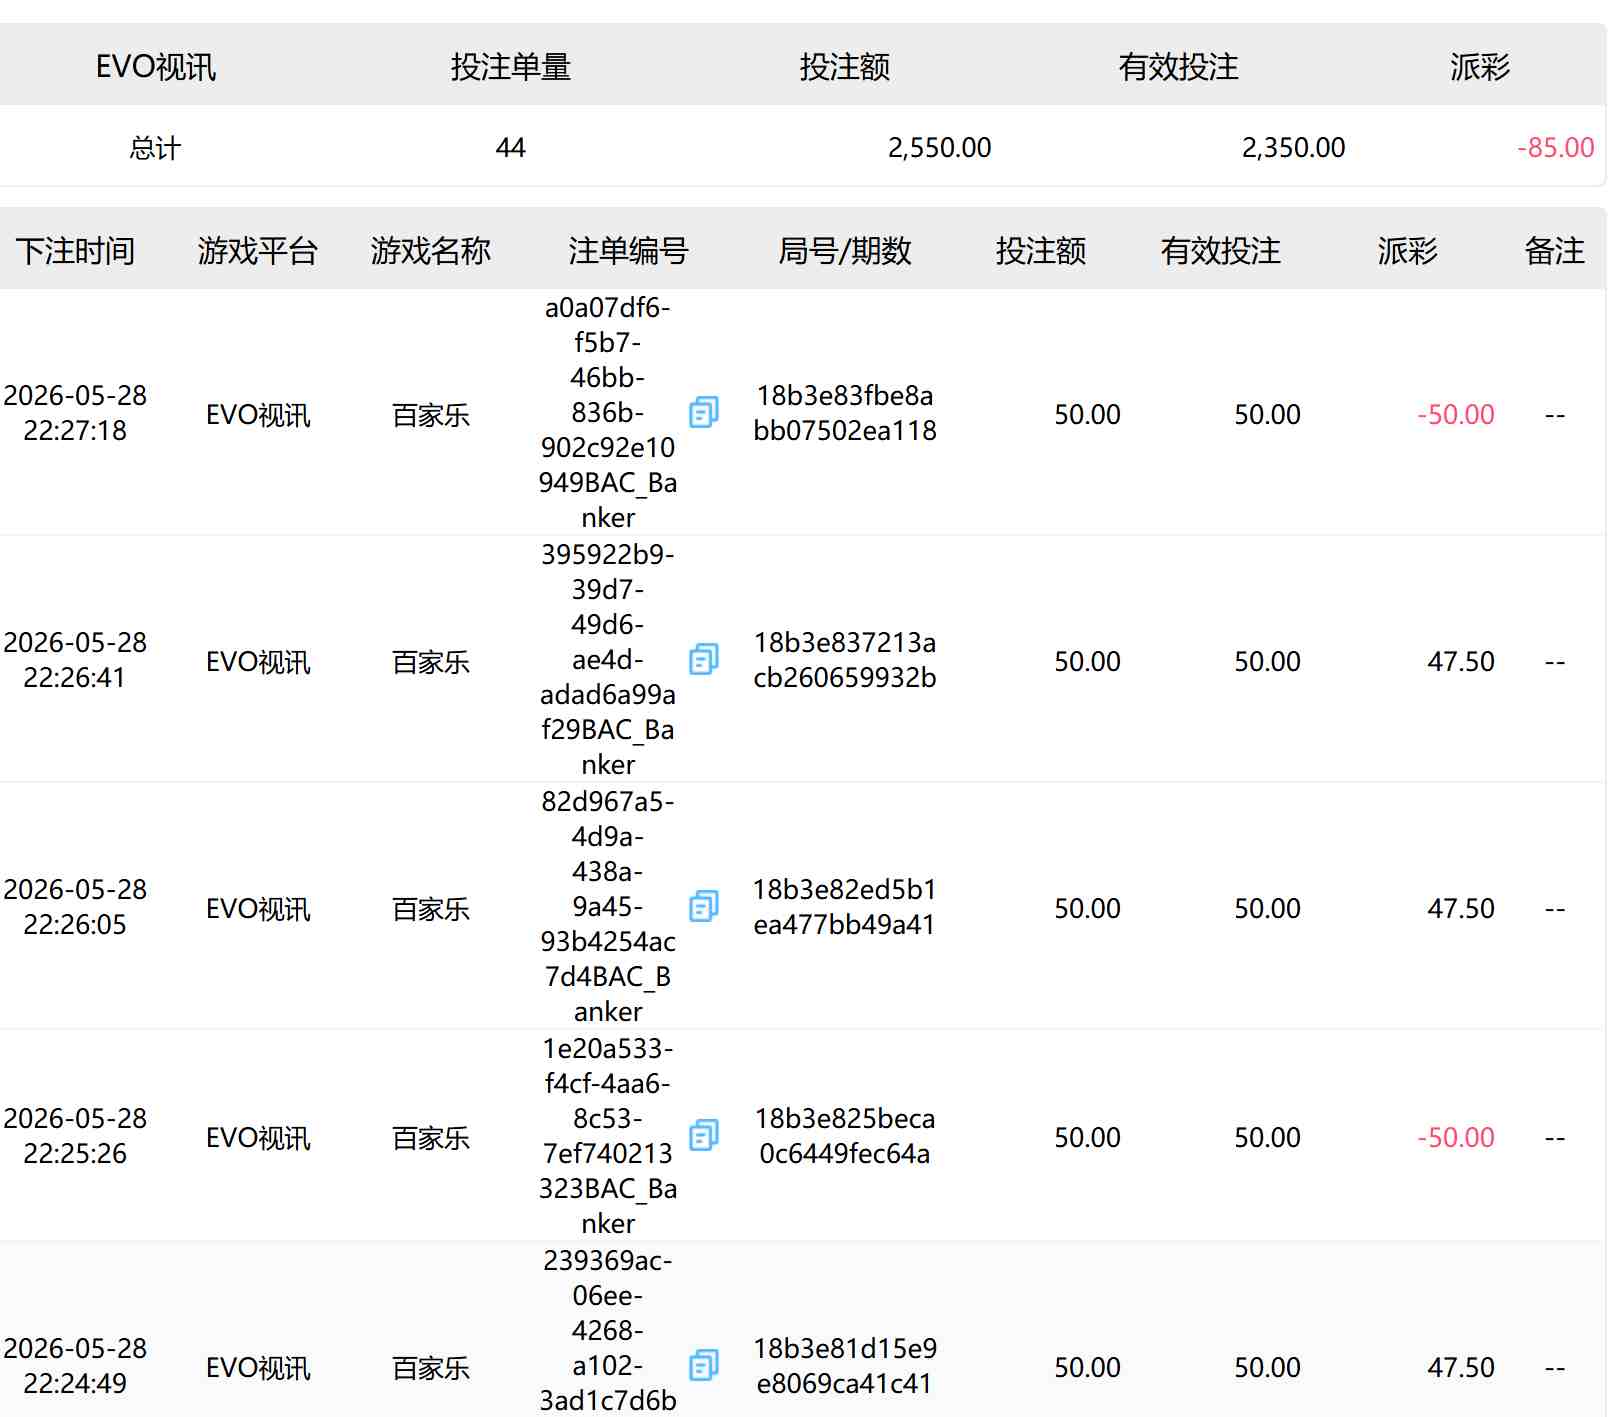Click 百家乐 game name in 22:24:49 row
The width and height of the screenshot is (1620, 1417).
(431, 1368)
